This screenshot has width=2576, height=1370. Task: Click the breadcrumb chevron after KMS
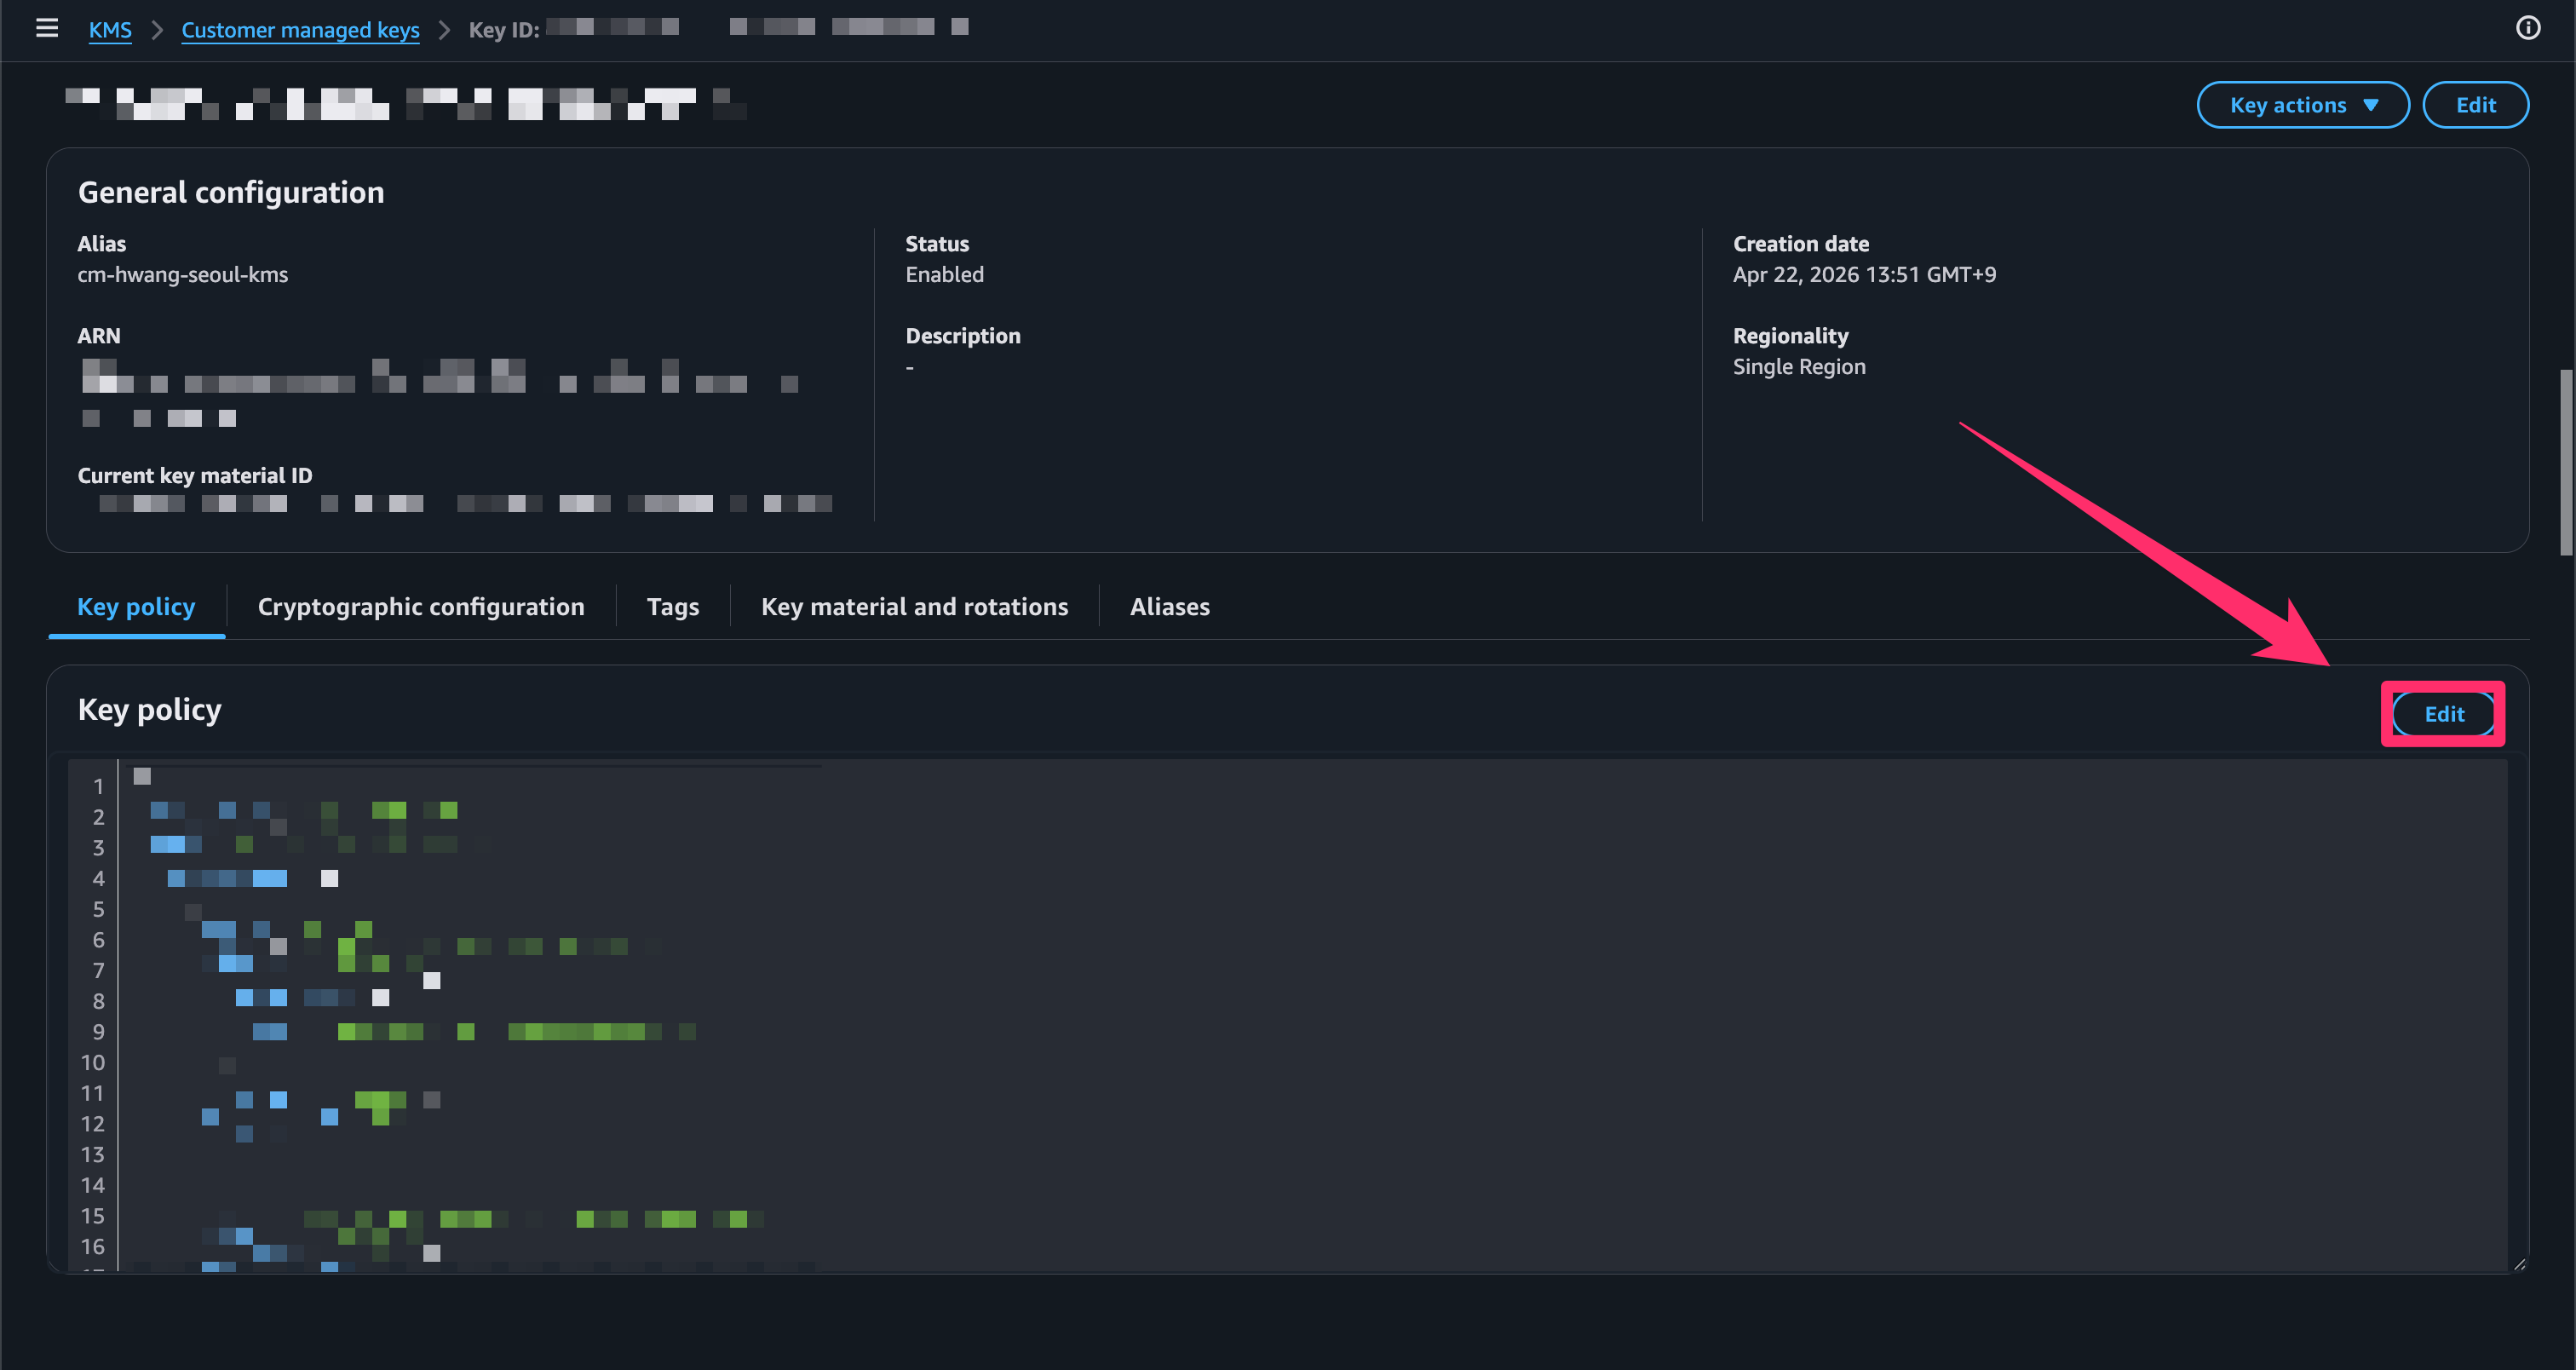(x=157, y=30)
